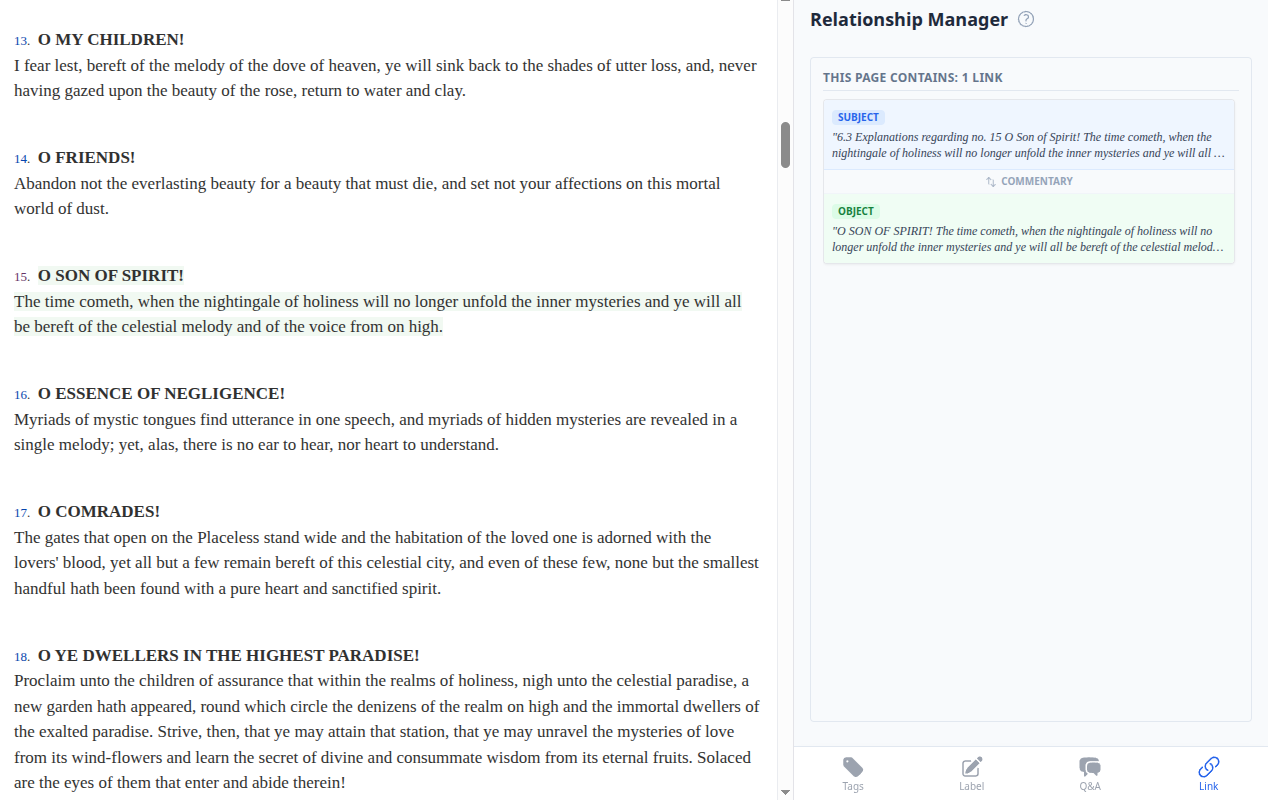Click paragraph number 15 beside O SON OF SPIRIT
Screen dimensions: 1280x800
(21, 276)
